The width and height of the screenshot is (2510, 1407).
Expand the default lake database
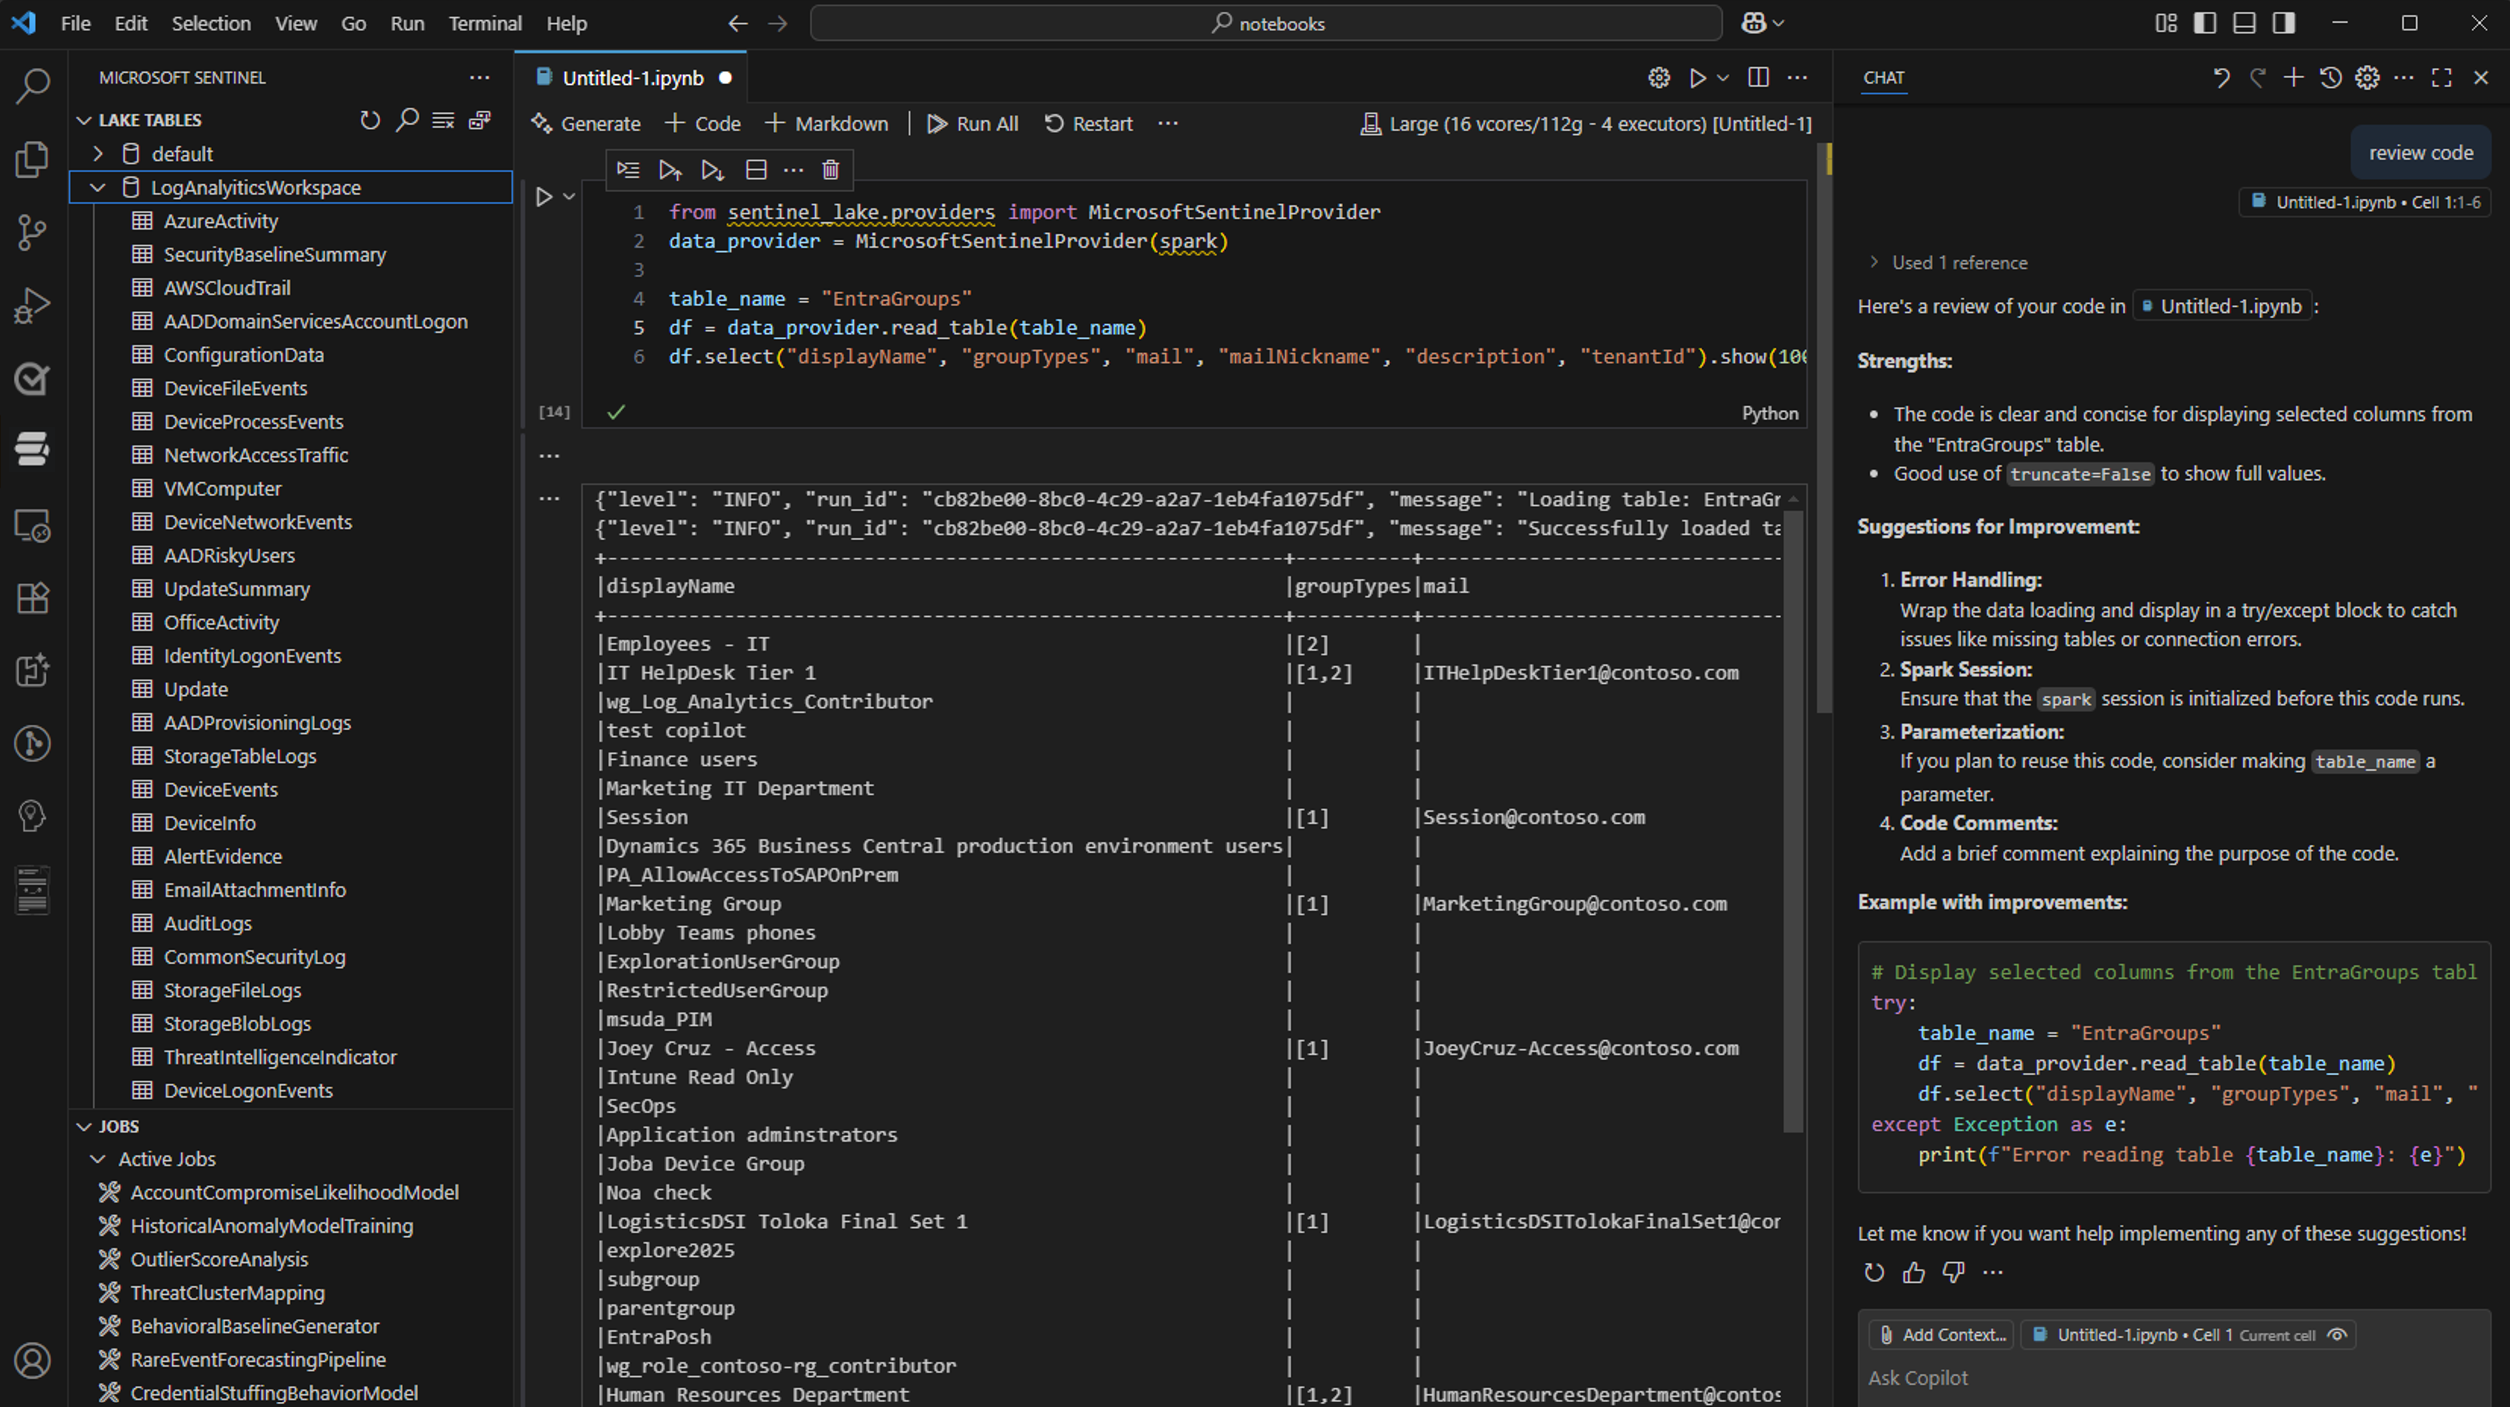point(98,153)
